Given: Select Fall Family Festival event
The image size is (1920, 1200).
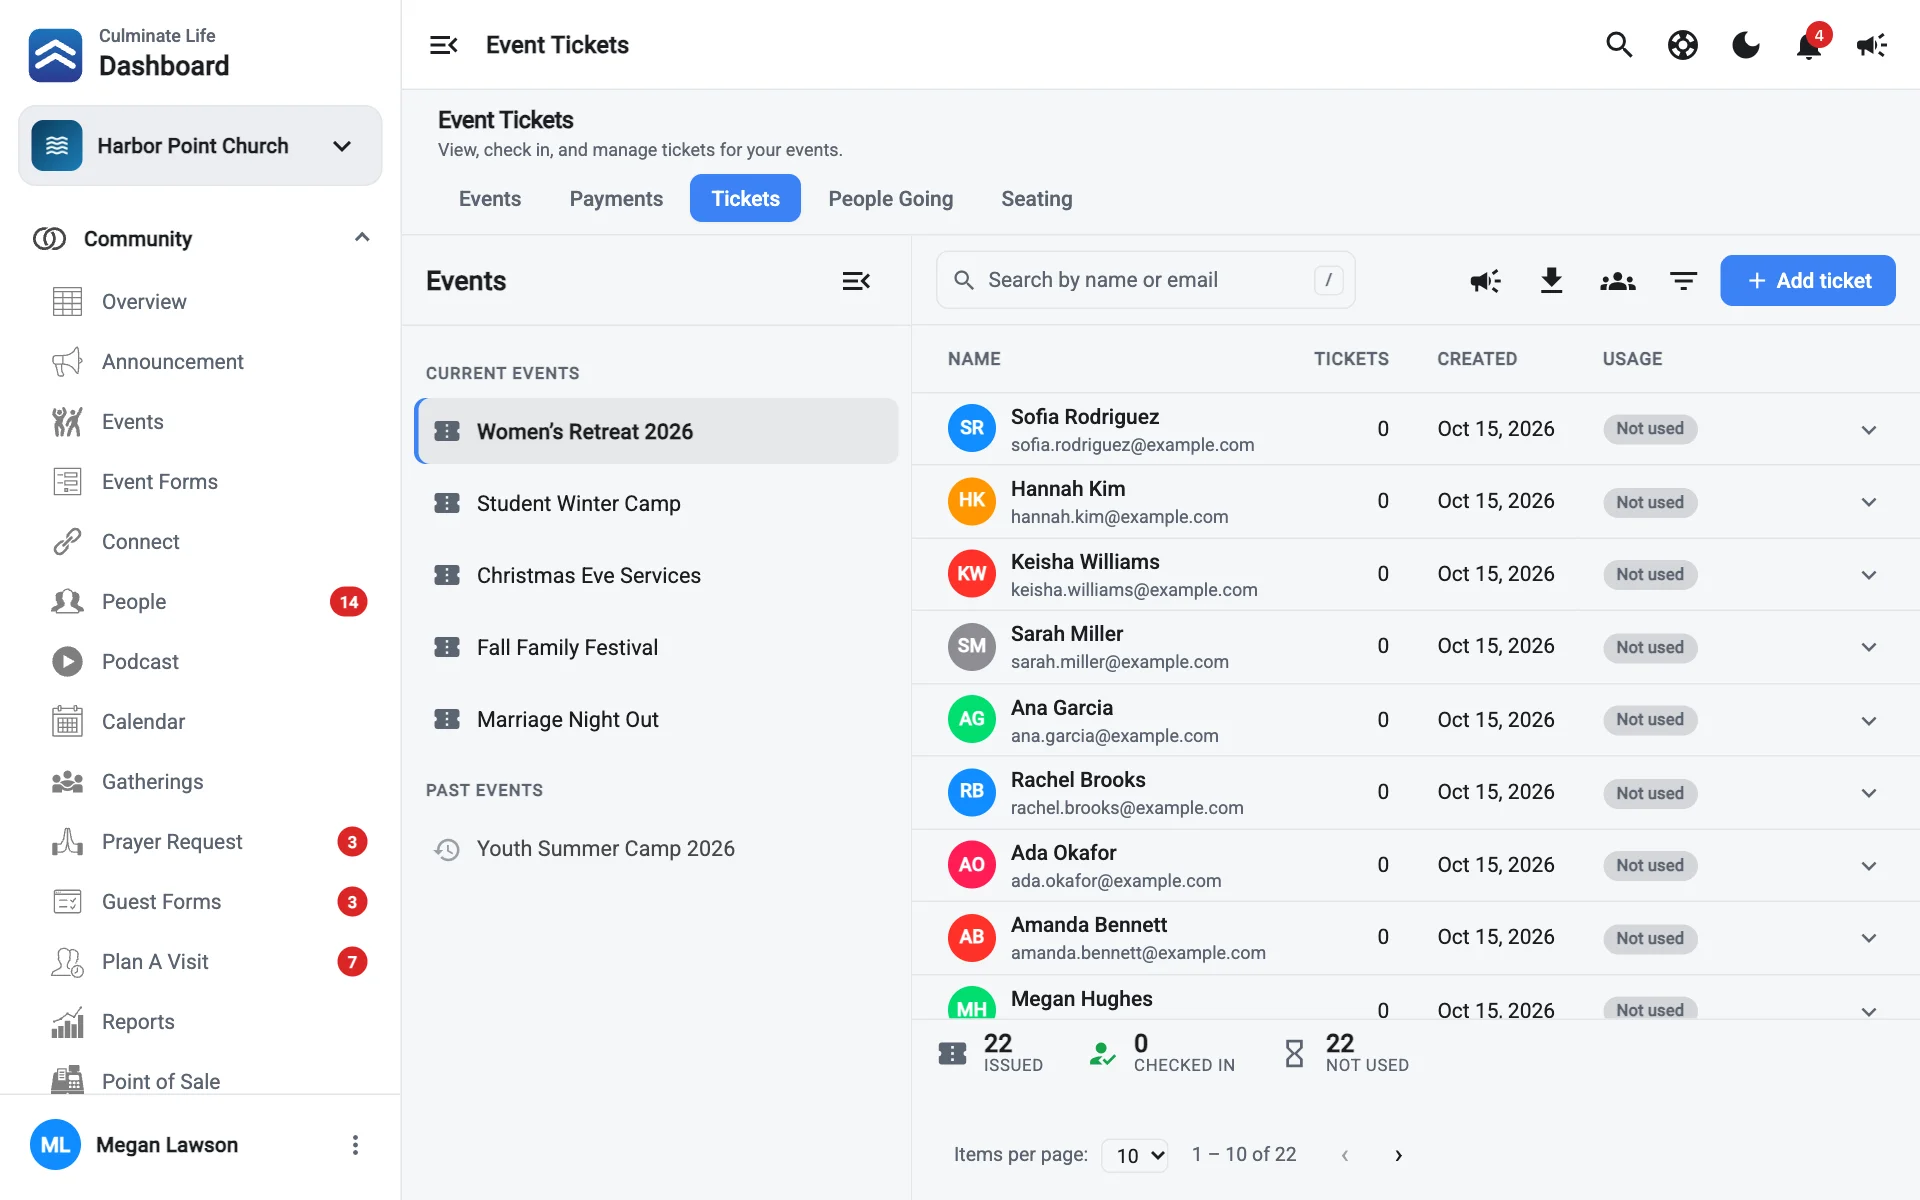Looking at the screenshot, I should [x=656, y=647].
